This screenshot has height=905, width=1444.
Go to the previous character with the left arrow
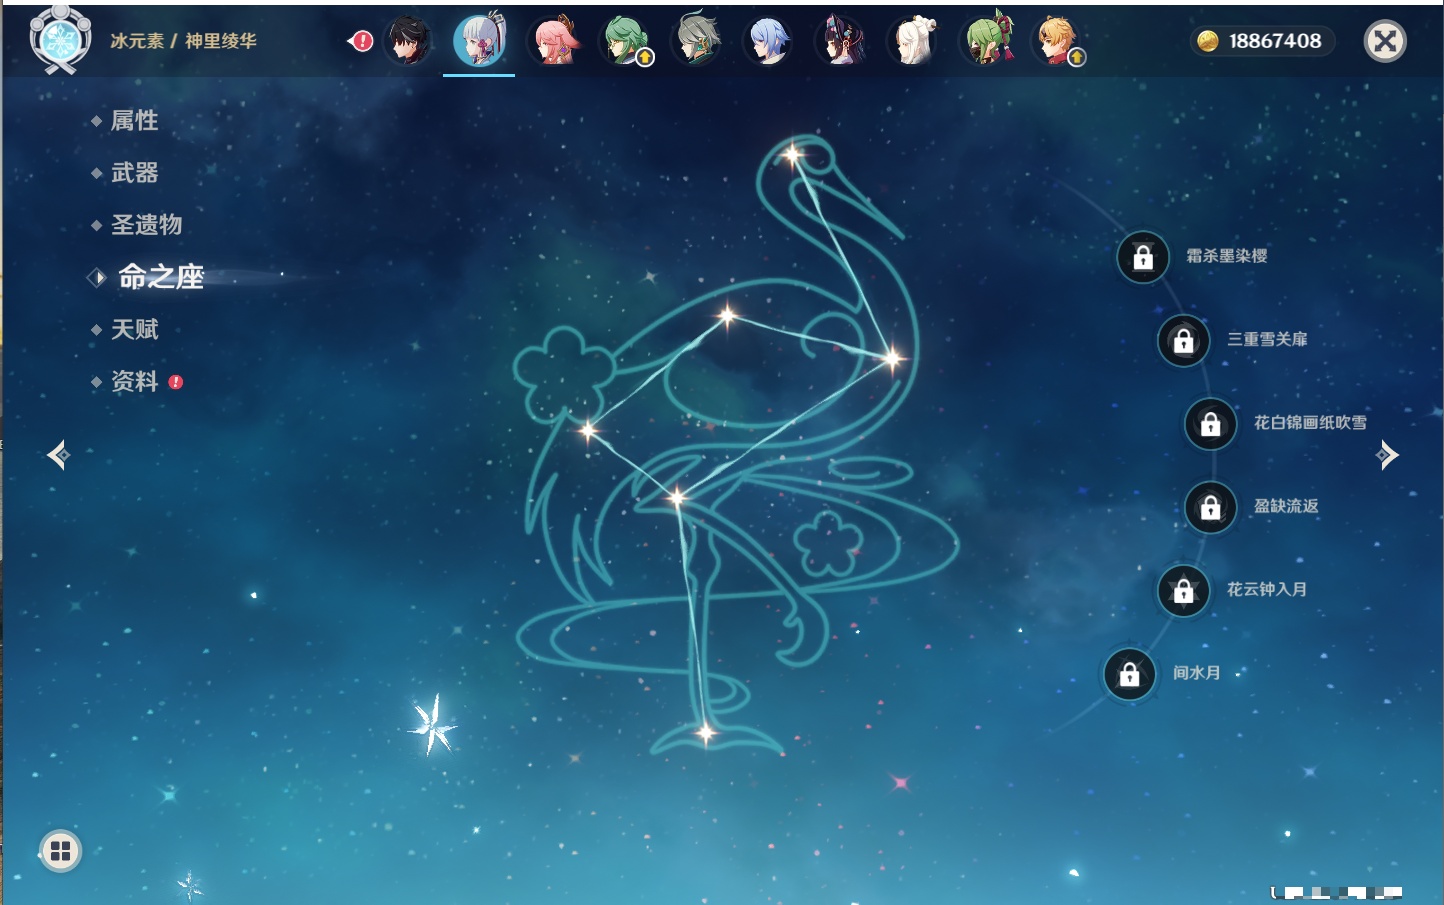pyautogui.click(x=58, y=455)
